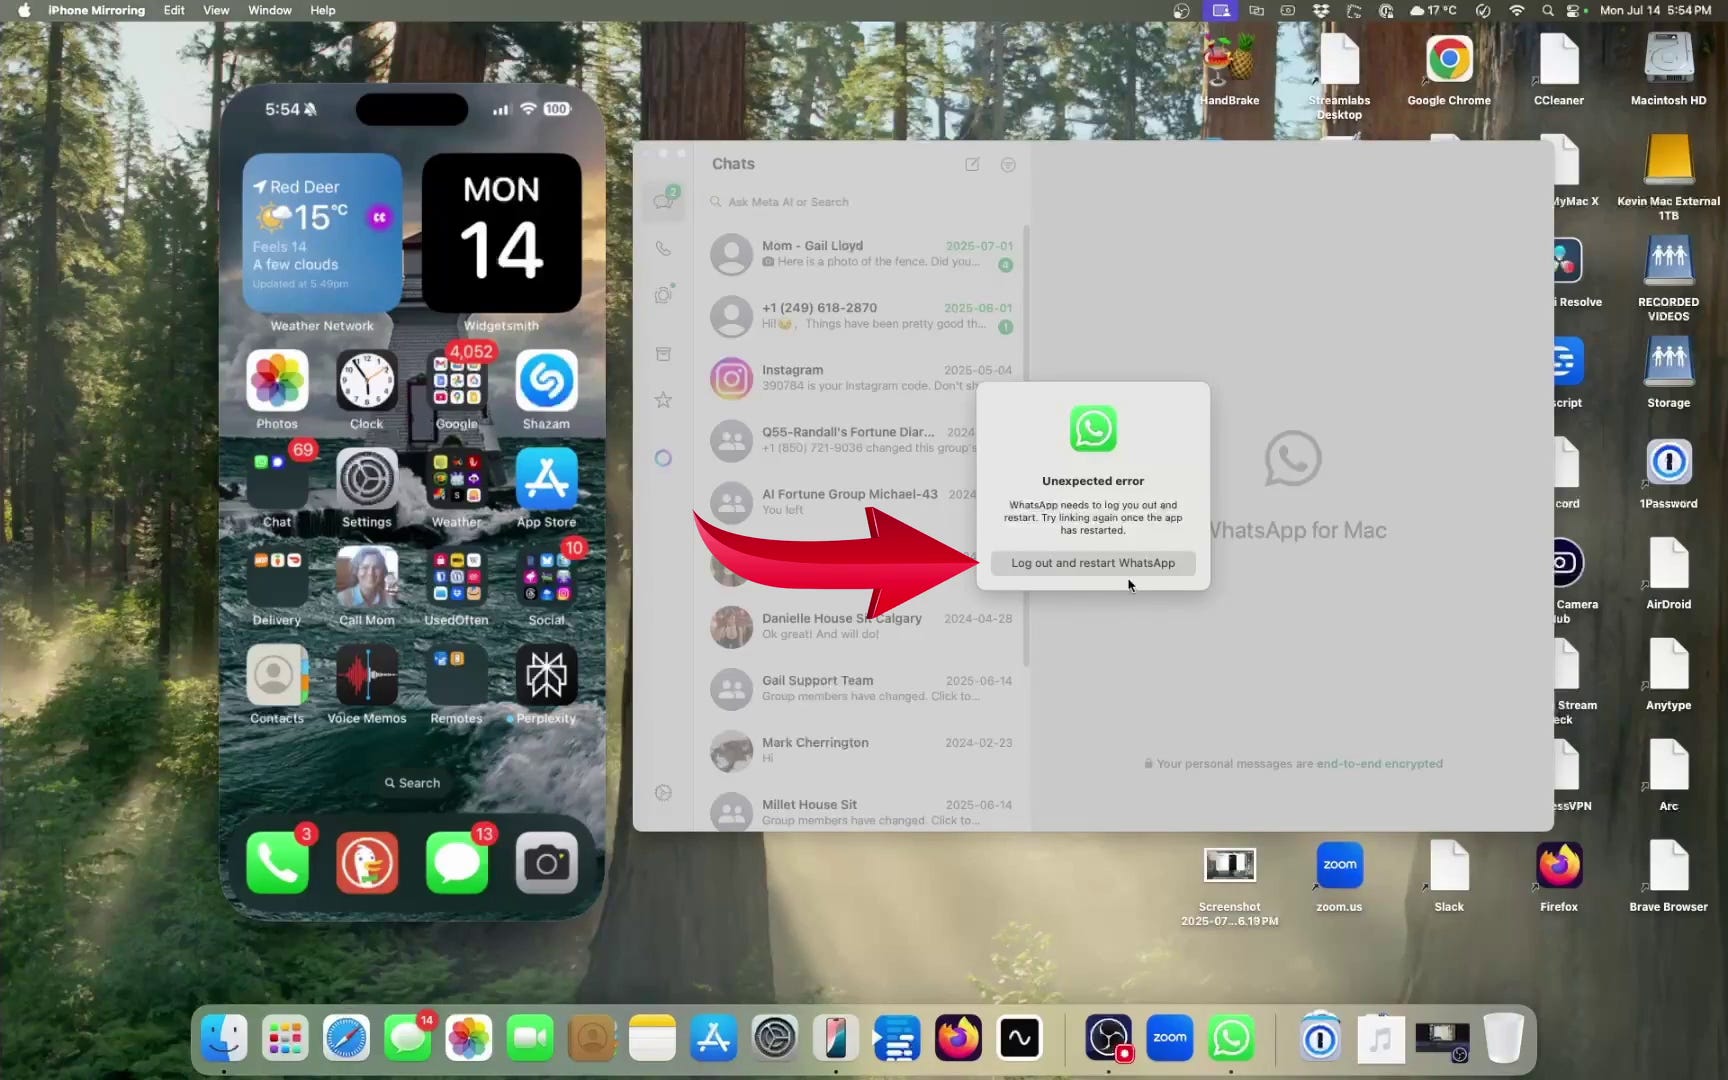Open Danielle House Sit Calgary chat
The width and height of the screenshot is (1728, 1080).
(x=861, y=626)
